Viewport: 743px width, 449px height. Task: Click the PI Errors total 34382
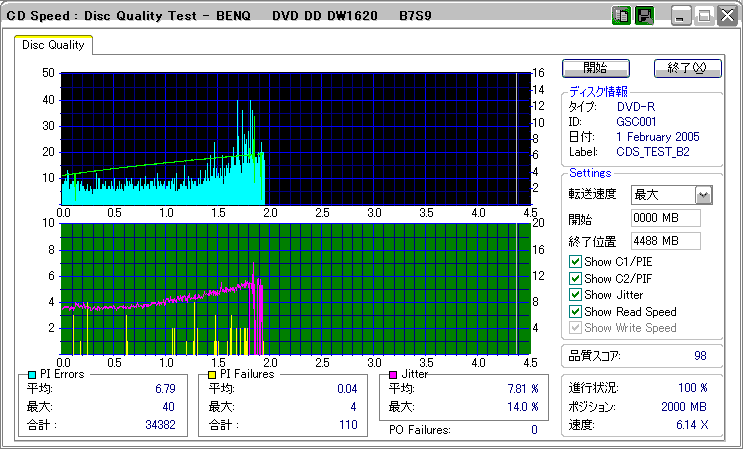[160, 425]
